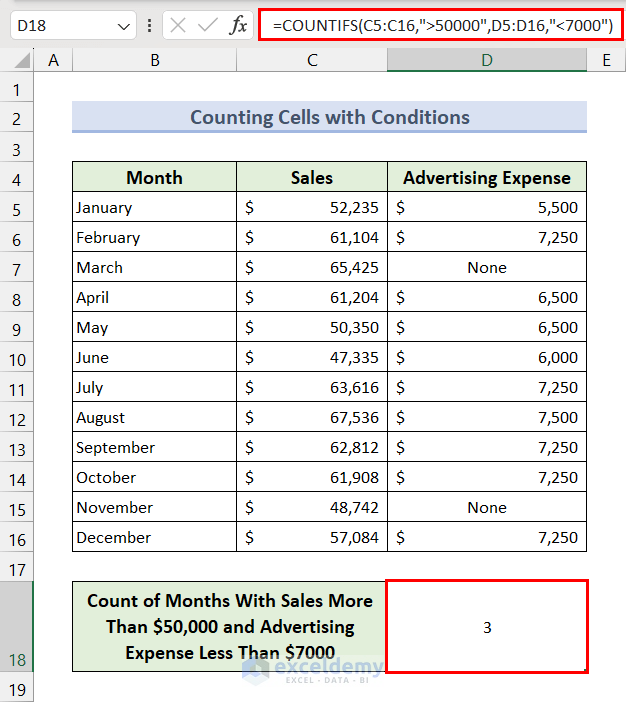Click the Insert Function fx icon

[x=238, y=25]
